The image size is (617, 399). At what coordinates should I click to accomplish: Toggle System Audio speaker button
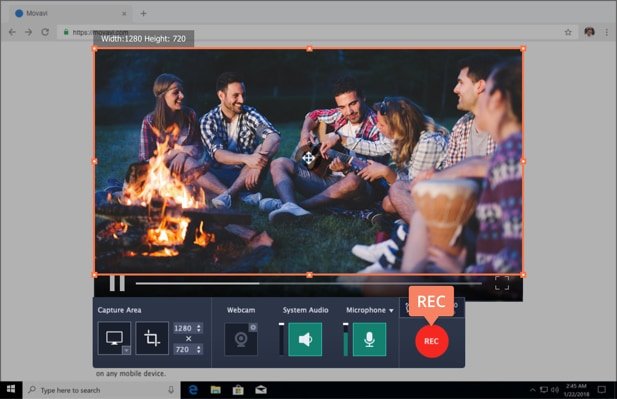pos(305,339)
